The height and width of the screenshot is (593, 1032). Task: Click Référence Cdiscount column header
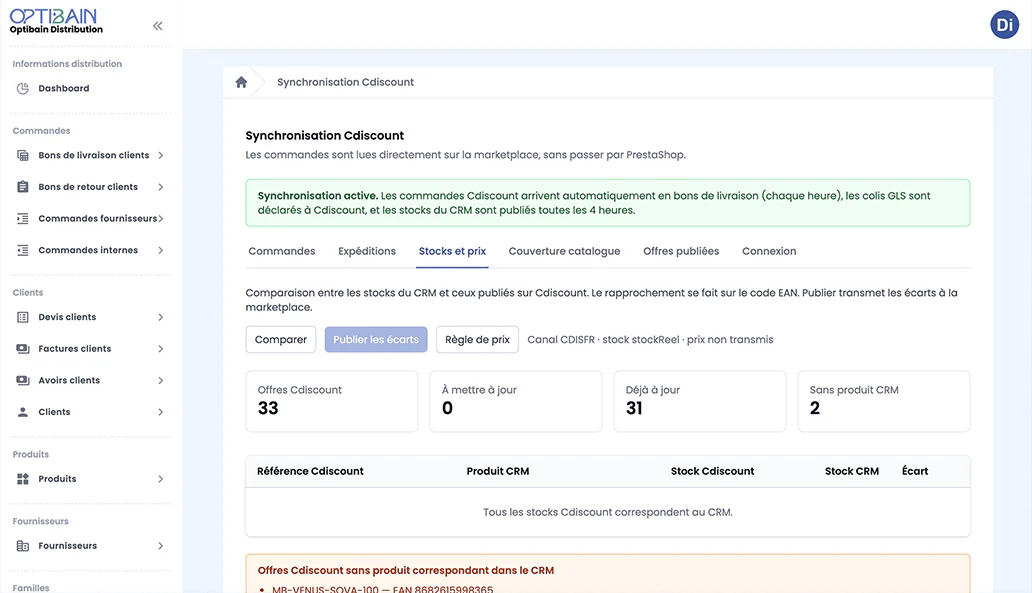pyautogui.click(x=310, y=471)
